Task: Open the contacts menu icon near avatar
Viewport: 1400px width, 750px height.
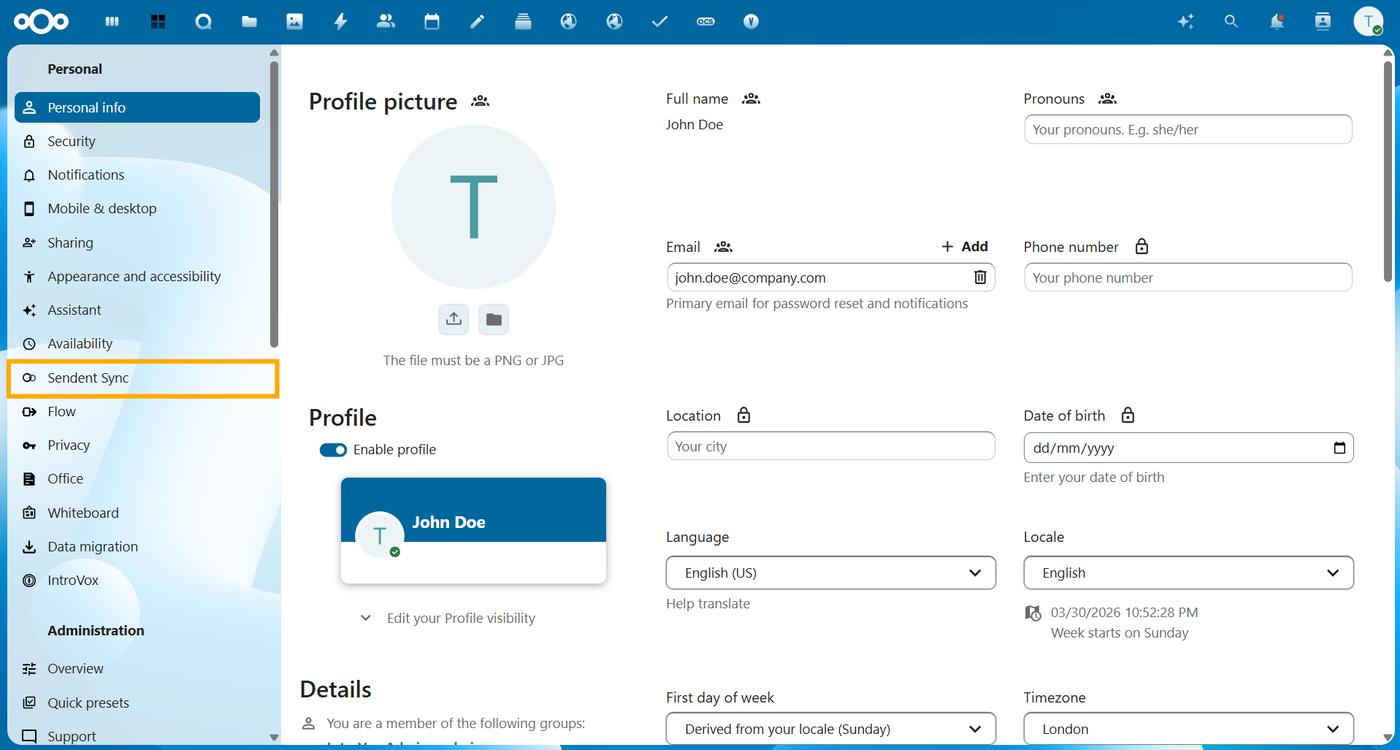Action: tap(1323, 21)
